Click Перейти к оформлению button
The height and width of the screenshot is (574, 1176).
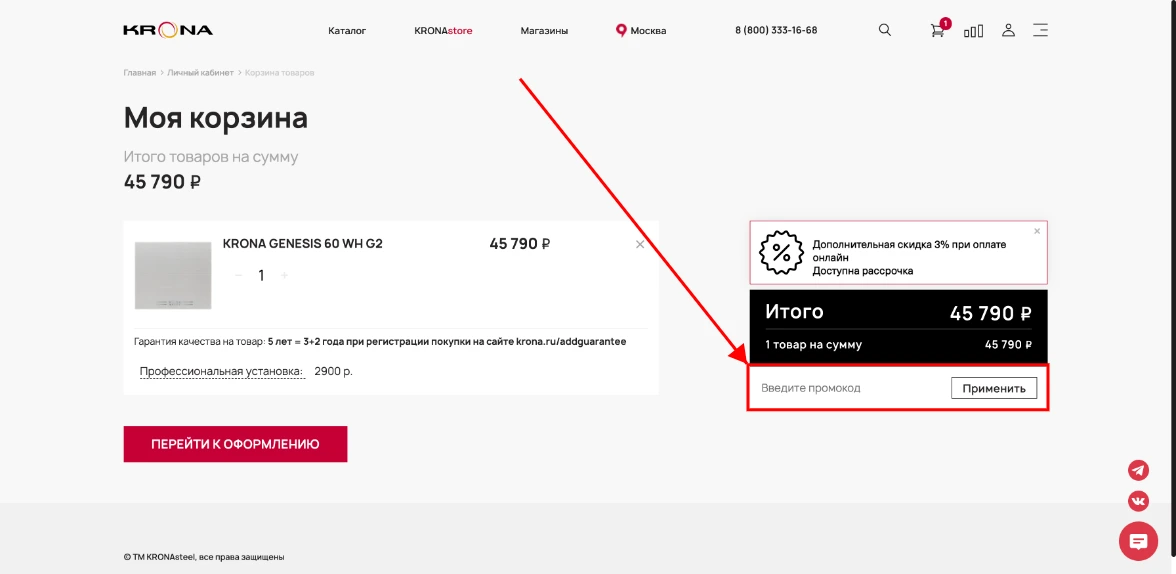click(236, 444)
